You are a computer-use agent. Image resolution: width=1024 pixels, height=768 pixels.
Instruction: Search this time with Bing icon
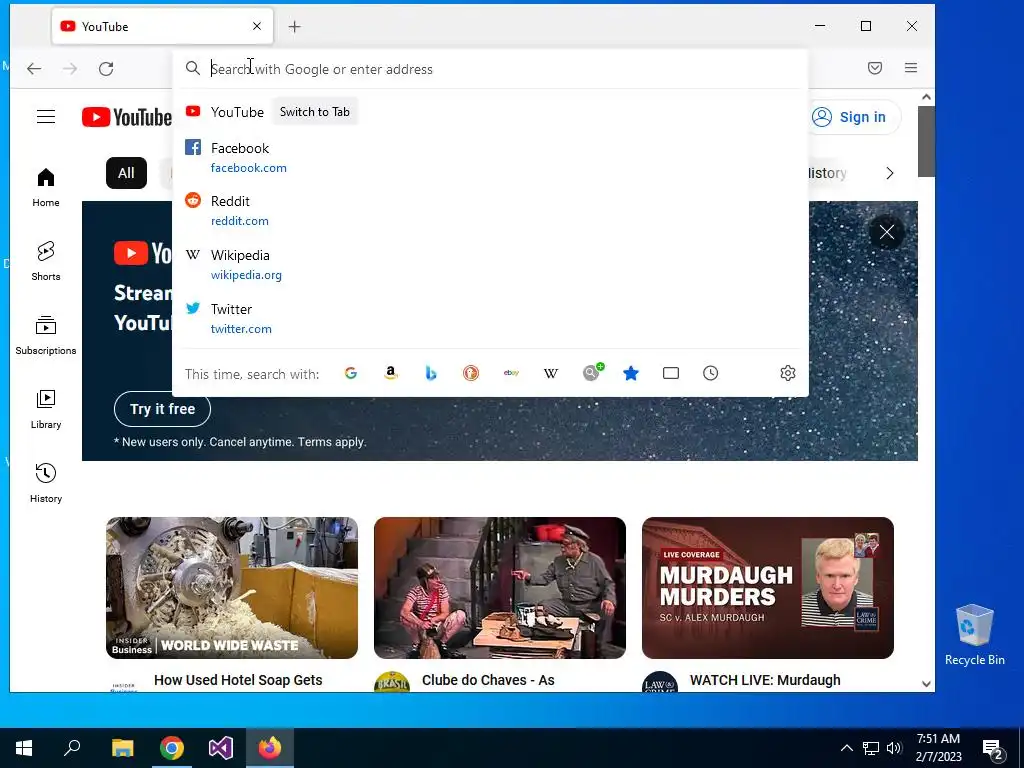(x=430, y=373)
